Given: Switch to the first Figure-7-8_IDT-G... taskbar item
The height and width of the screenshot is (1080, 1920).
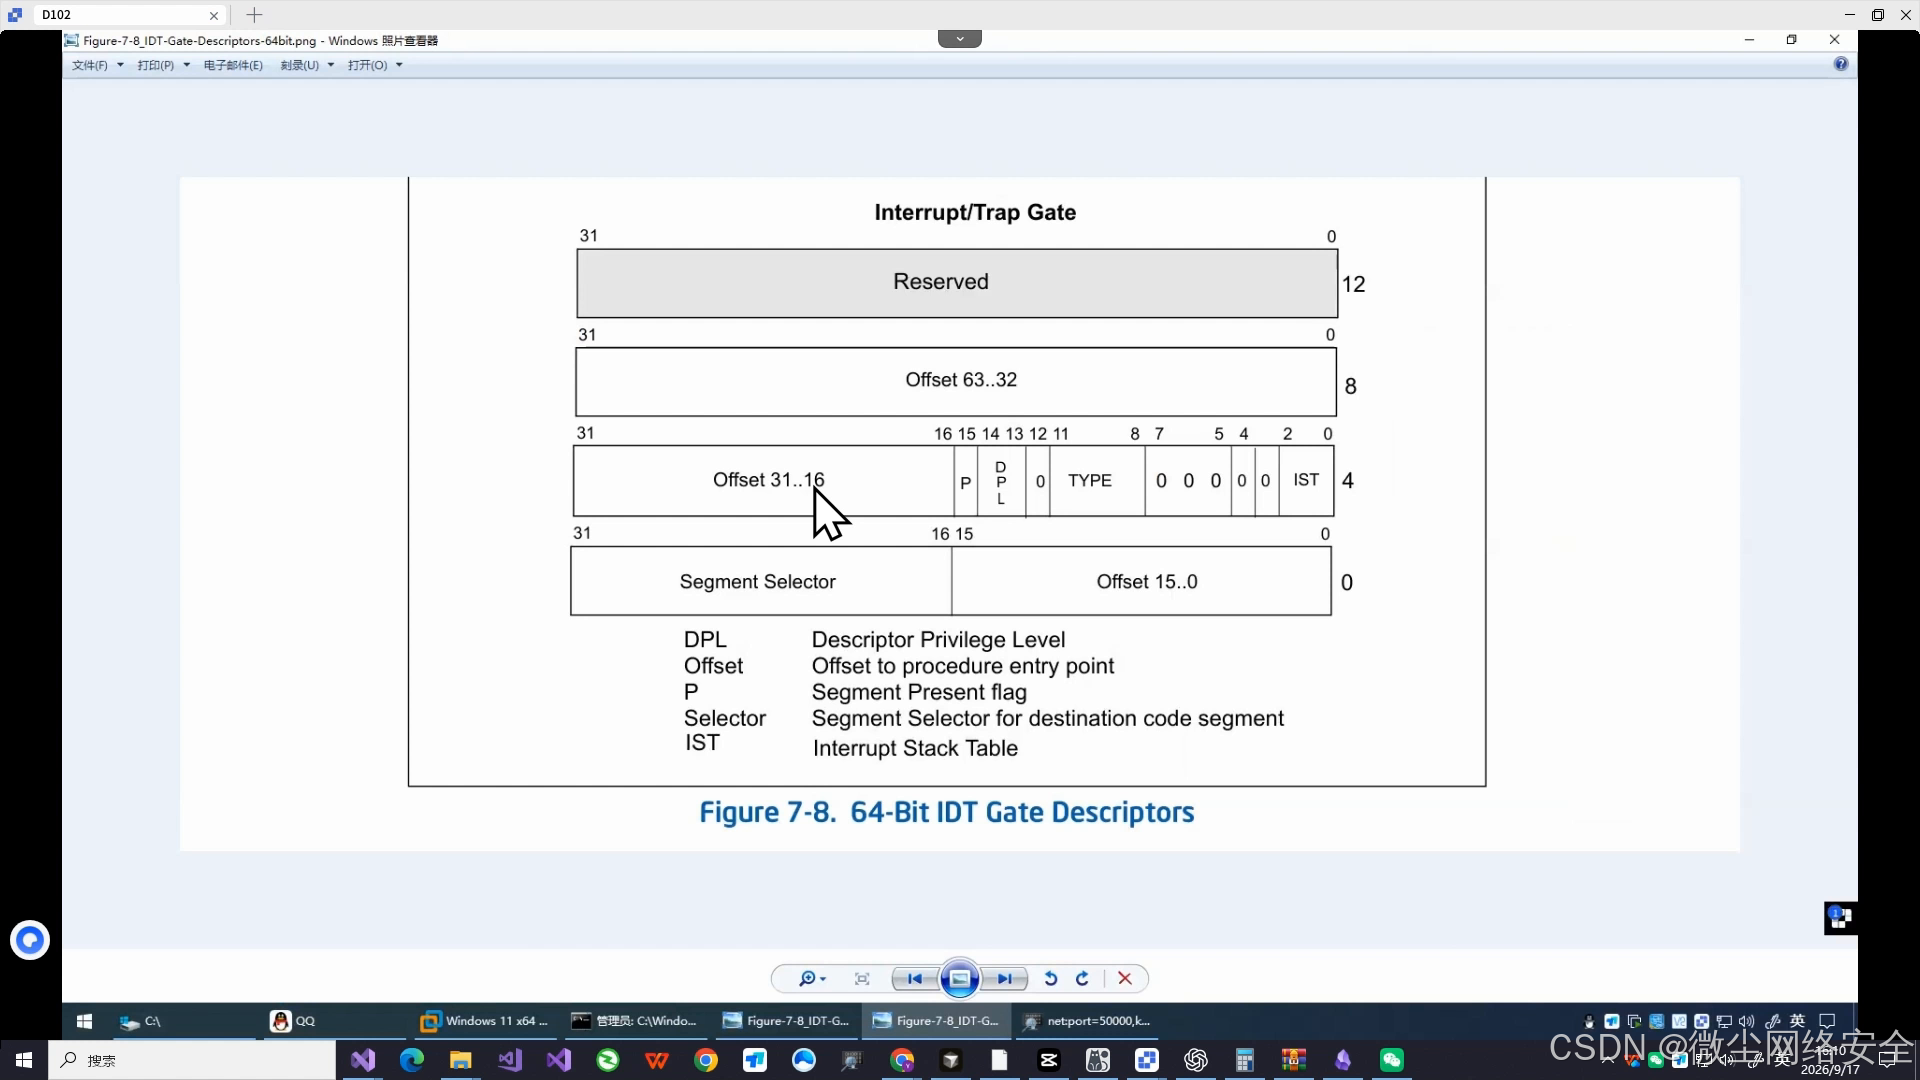Looking at the screenshot, I should point(786,1021).
